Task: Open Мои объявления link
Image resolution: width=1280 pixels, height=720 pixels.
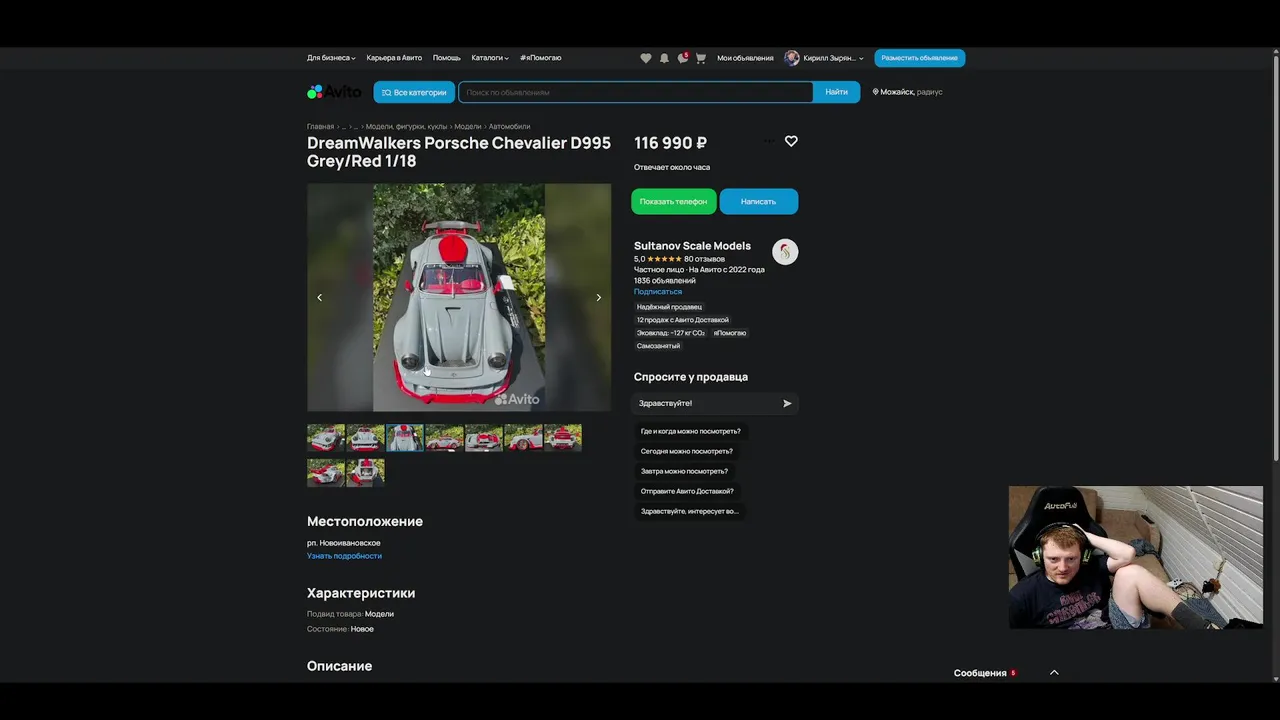Action: point(745,58)
